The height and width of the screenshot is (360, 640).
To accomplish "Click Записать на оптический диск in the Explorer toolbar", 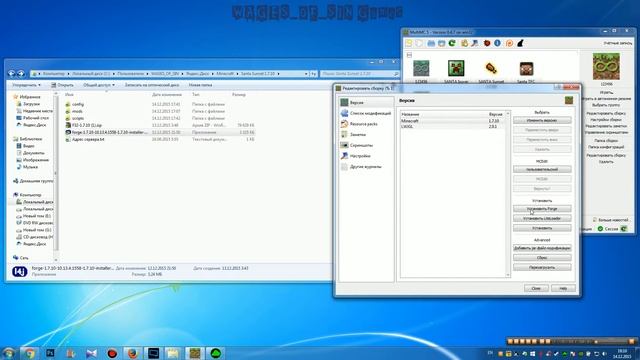I will click(152, 85).
